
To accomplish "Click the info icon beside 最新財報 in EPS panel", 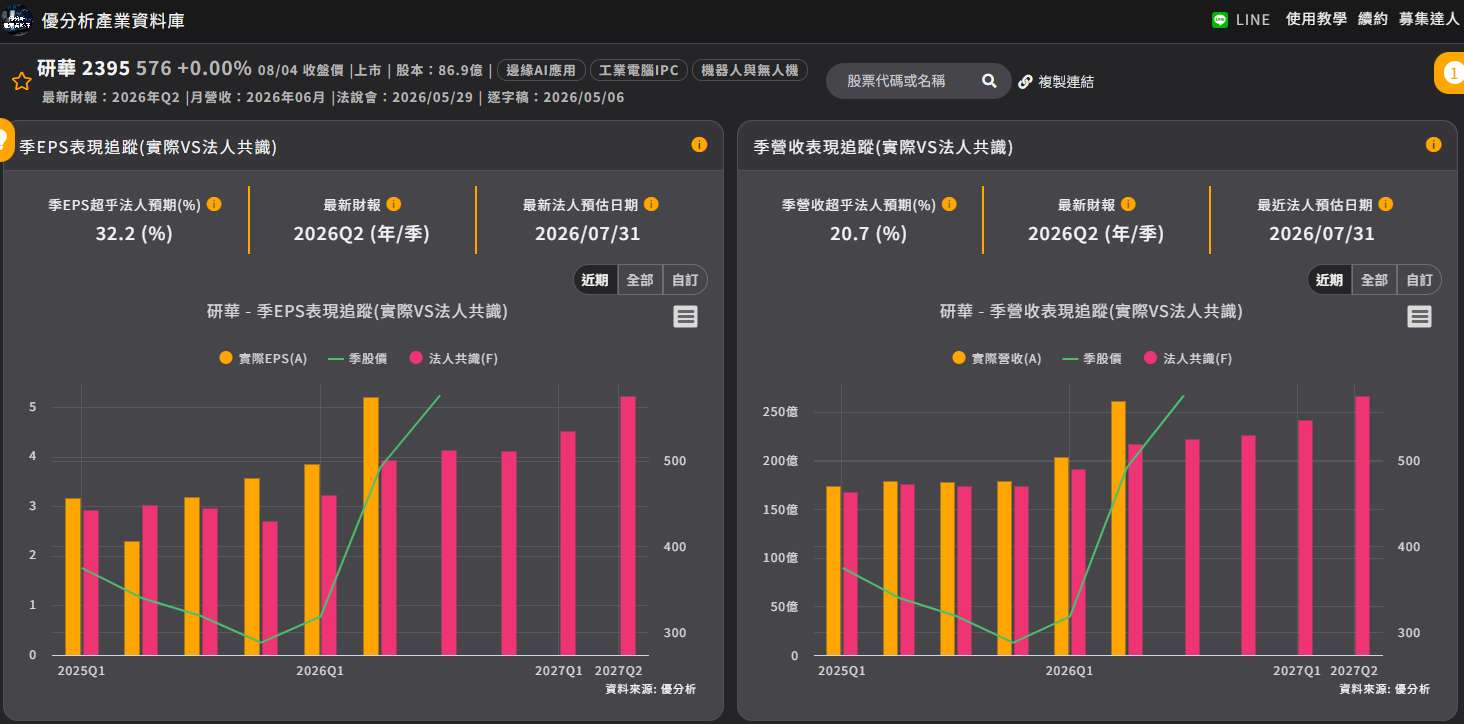I will (394, 204).
